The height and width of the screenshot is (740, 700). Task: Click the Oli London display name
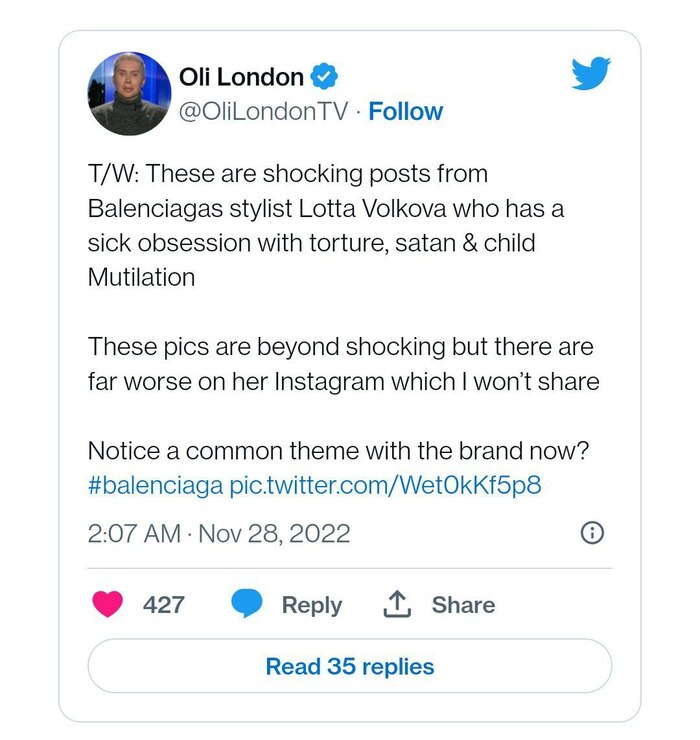tap(240, 76)
